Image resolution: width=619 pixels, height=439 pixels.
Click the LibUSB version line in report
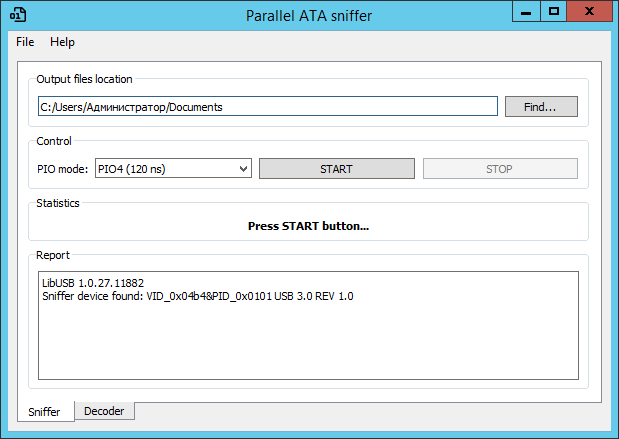click(x=93, y=283)
